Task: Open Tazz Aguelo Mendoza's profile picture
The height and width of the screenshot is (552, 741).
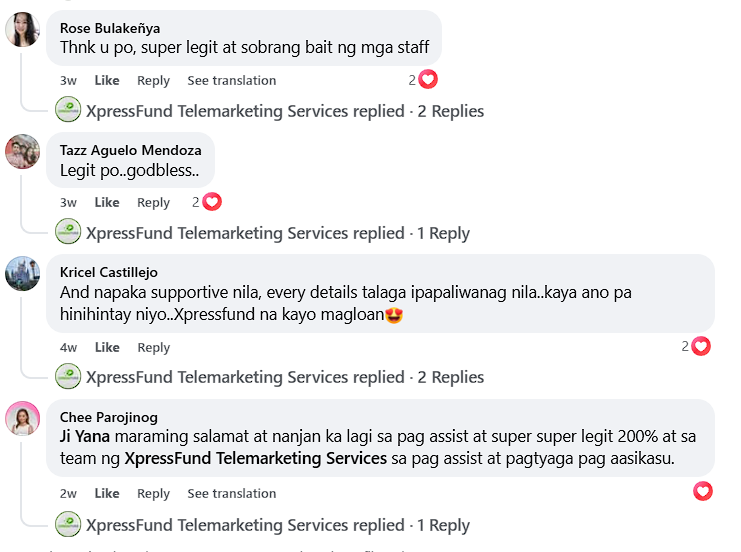Action: pos(23,152)
